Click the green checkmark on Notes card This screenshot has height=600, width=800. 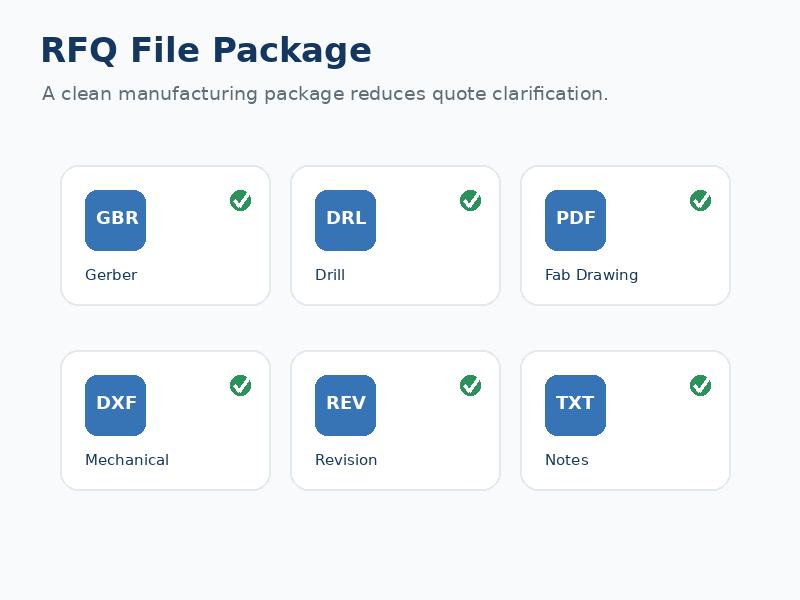pos(701,386)
